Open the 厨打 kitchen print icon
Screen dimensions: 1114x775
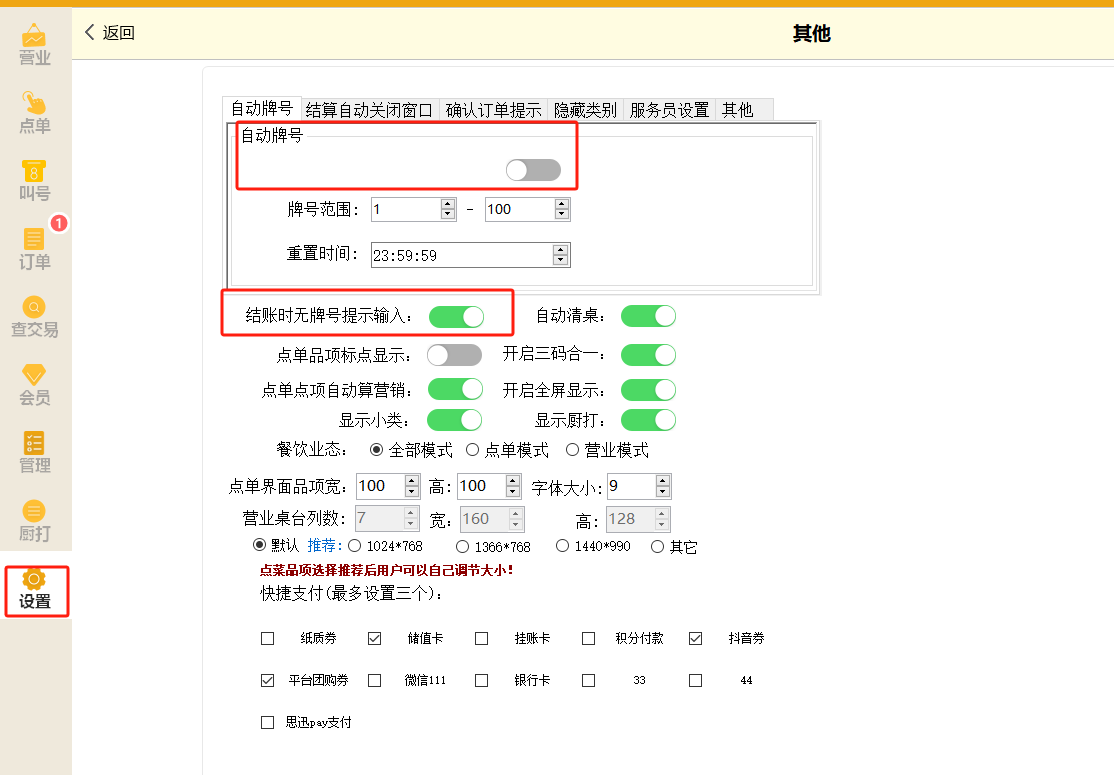pos(35,520)
